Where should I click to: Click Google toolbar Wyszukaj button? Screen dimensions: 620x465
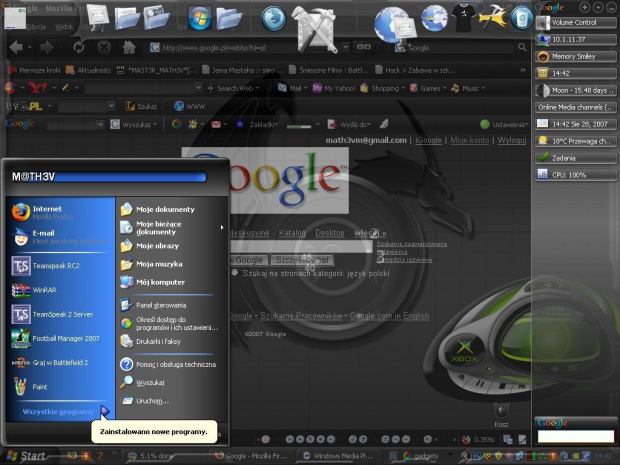[x=133, y=124]
